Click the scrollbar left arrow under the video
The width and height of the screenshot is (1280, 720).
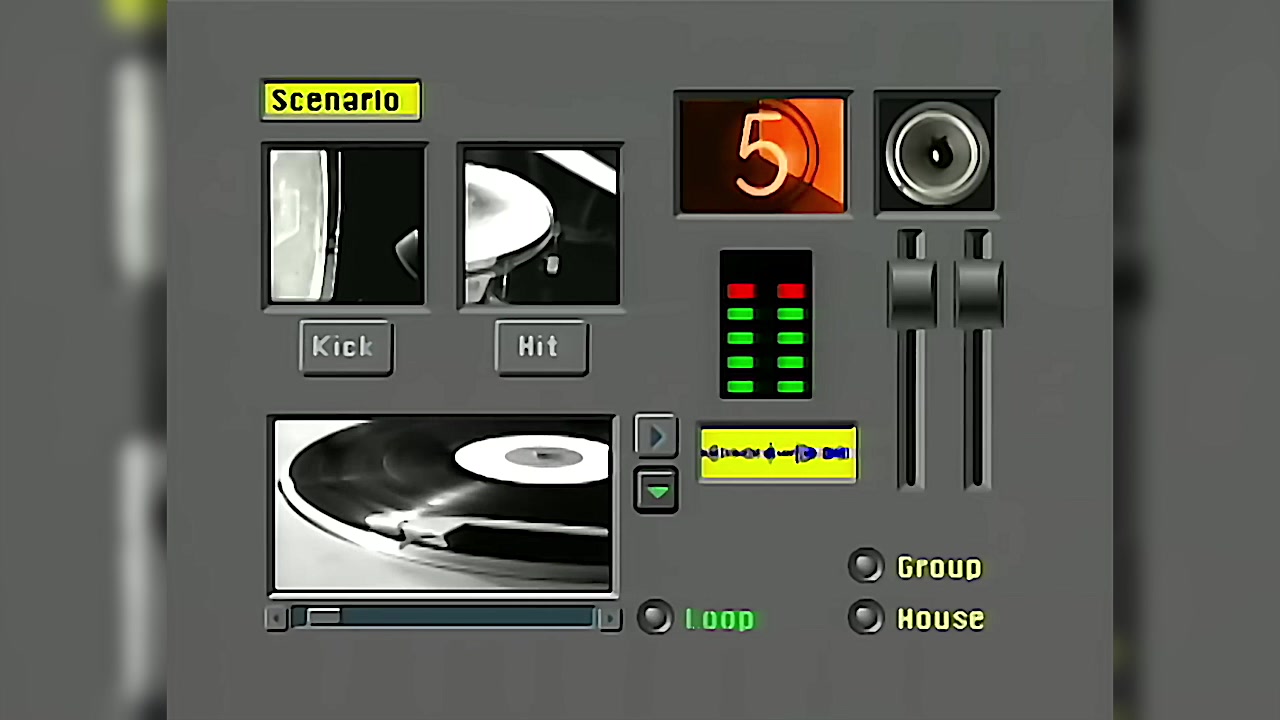click(x=276, y=618)
